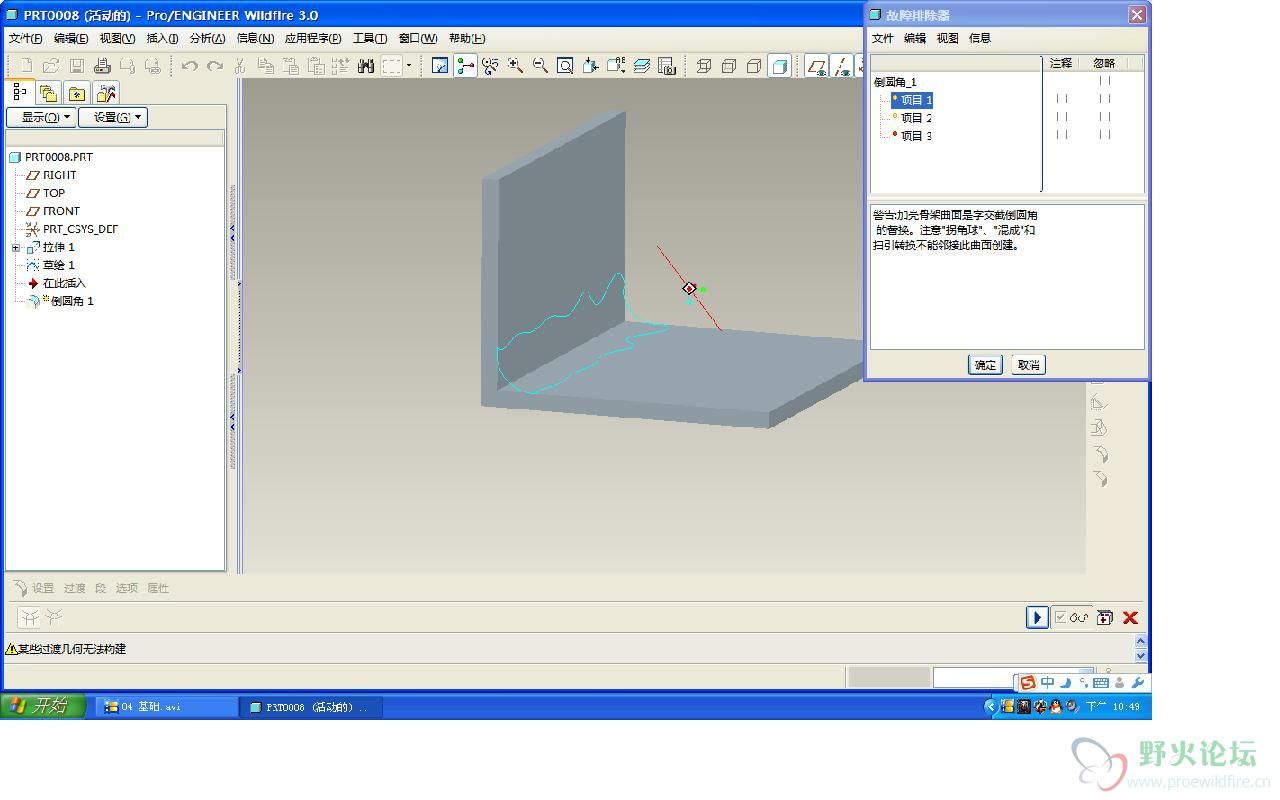Image resolution: width=1280 pixels, height=800 pixels.
Task: Click the red X cancel feature icon
Action: pos(1130,618)
